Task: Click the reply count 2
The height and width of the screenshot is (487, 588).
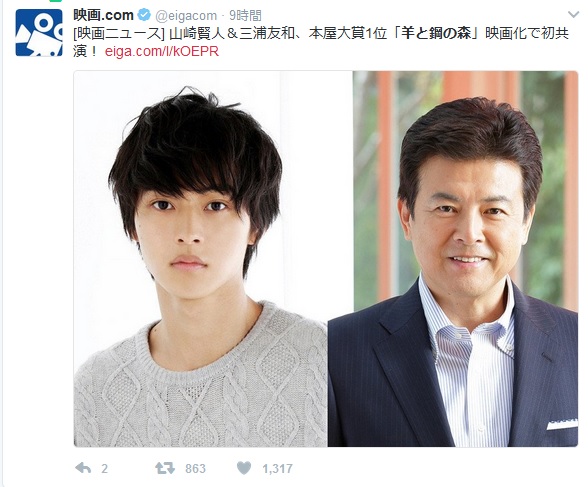Action: pyautogui.click(x=104, y=468)
